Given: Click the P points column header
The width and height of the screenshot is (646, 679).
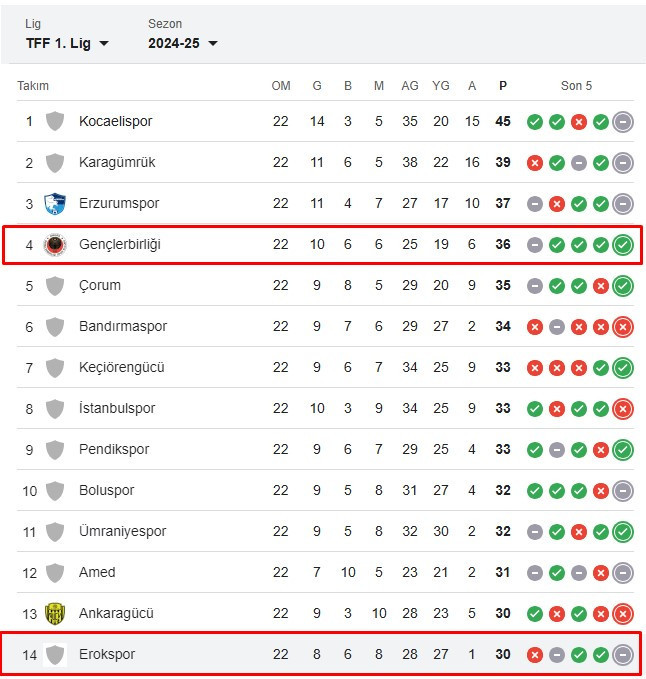Looking at the screenshot, I should click(x=503, y=86).
